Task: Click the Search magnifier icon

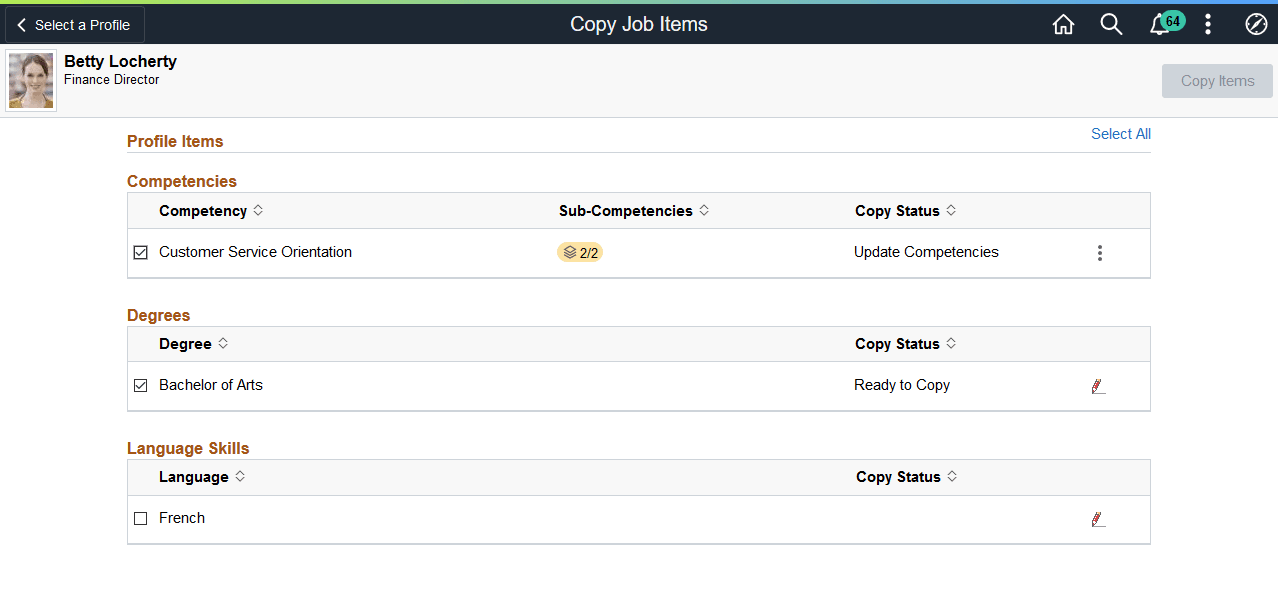Action: pos(1111,23)
